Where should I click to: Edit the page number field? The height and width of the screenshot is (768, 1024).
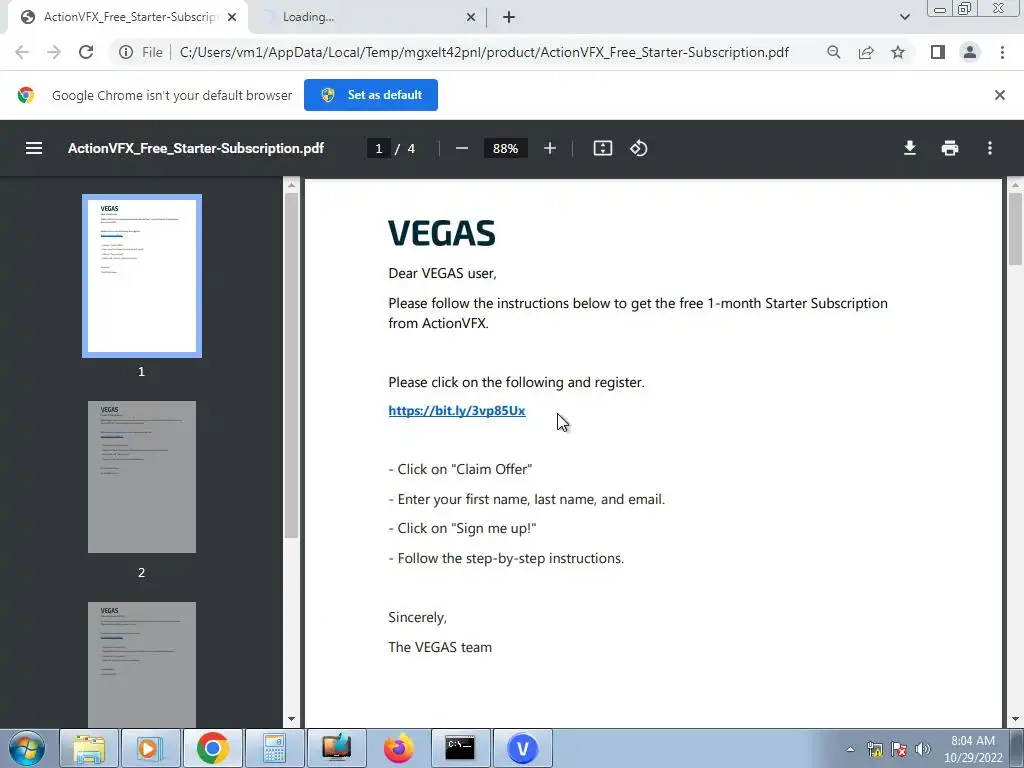tap(378, 148)
